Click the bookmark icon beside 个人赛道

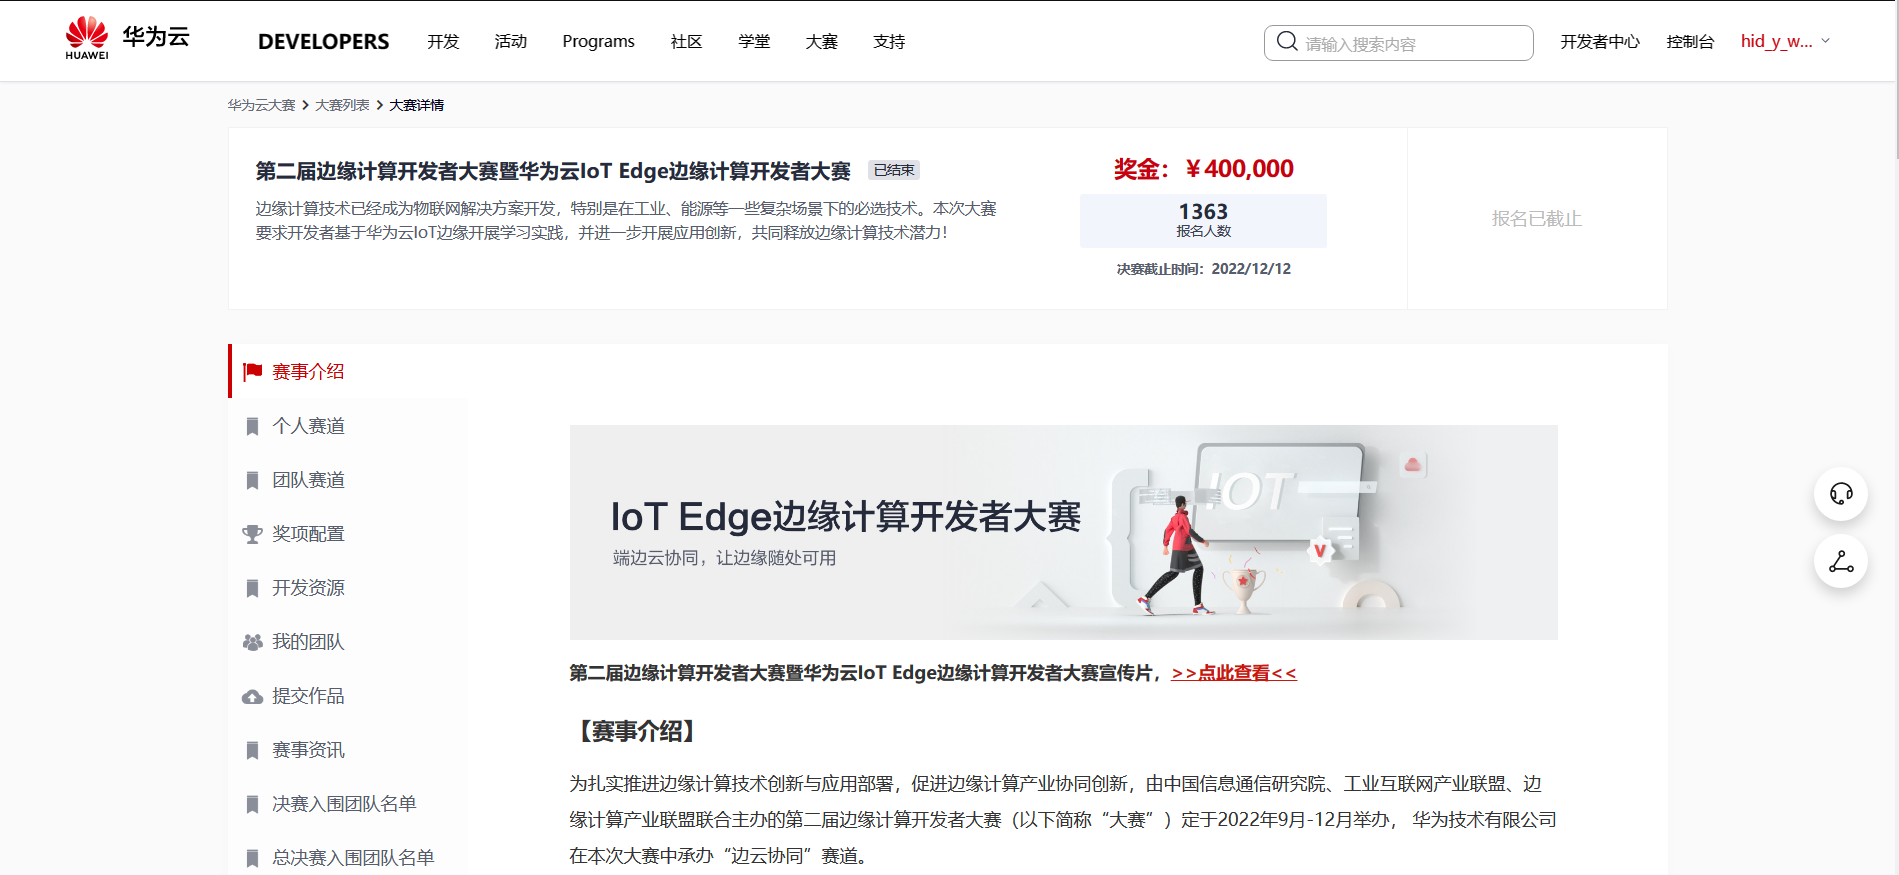(x=253, y=427)
